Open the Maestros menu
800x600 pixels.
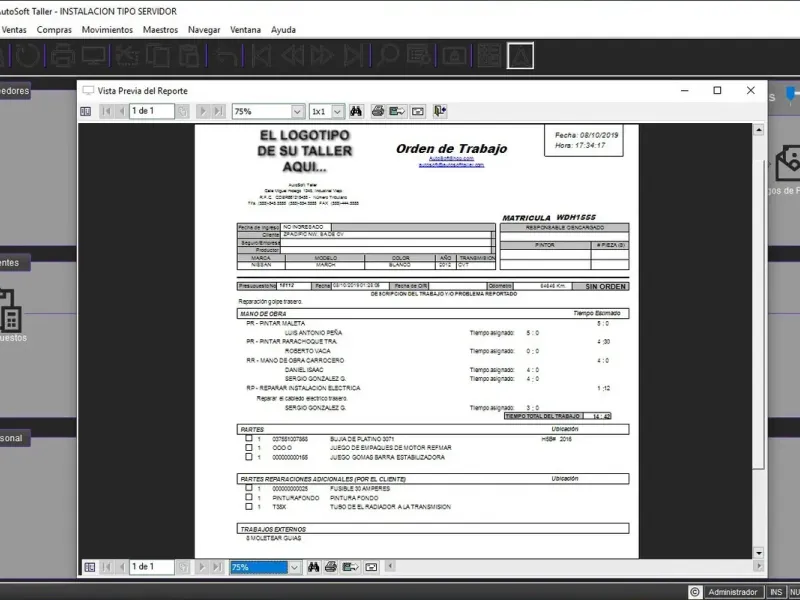pos(160,30)
